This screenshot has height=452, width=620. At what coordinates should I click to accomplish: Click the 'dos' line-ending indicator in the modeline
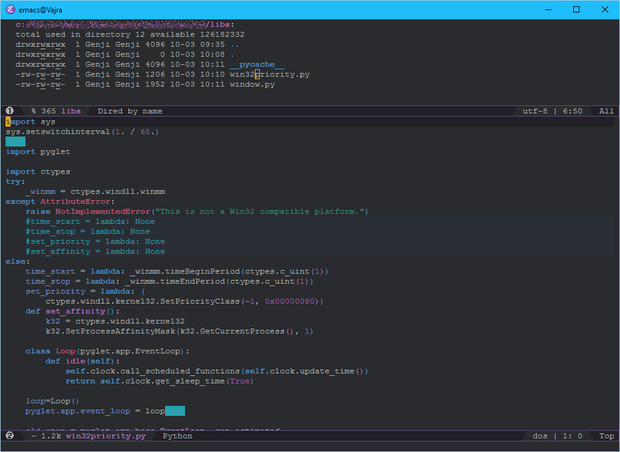click(x=540, y=436)
